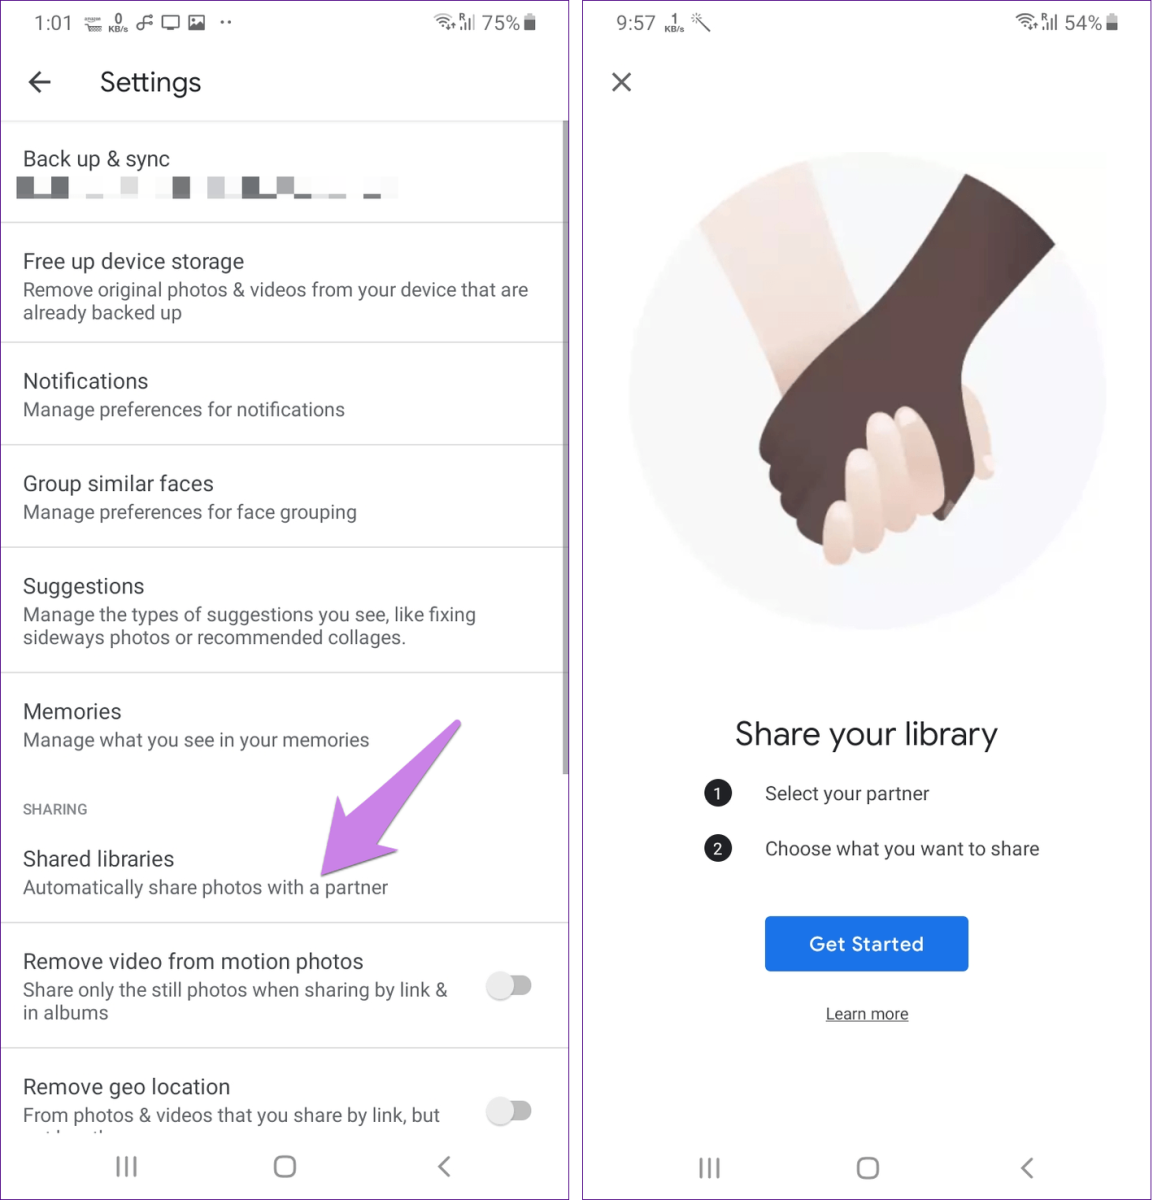Tap the home button on right phone
Image resolution: width=1153 pixels, height=1200 pixels.
(x=868, y=1167)
